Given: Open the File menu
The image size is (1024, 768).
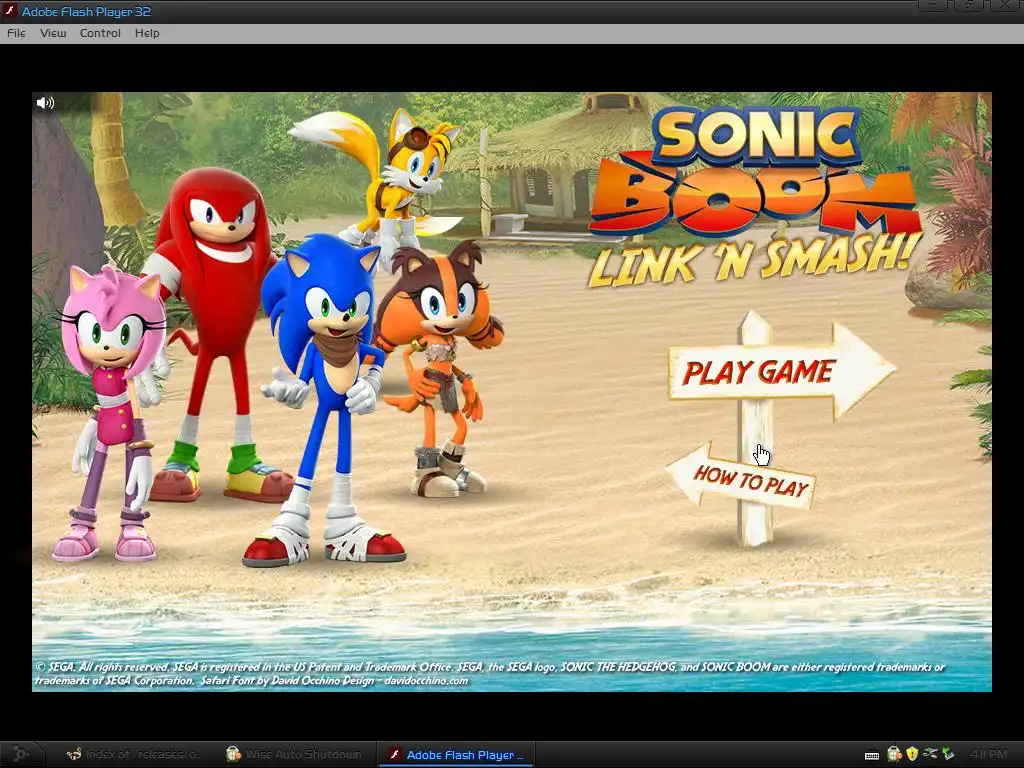Looking at the screenshot, I should [16, 33].
